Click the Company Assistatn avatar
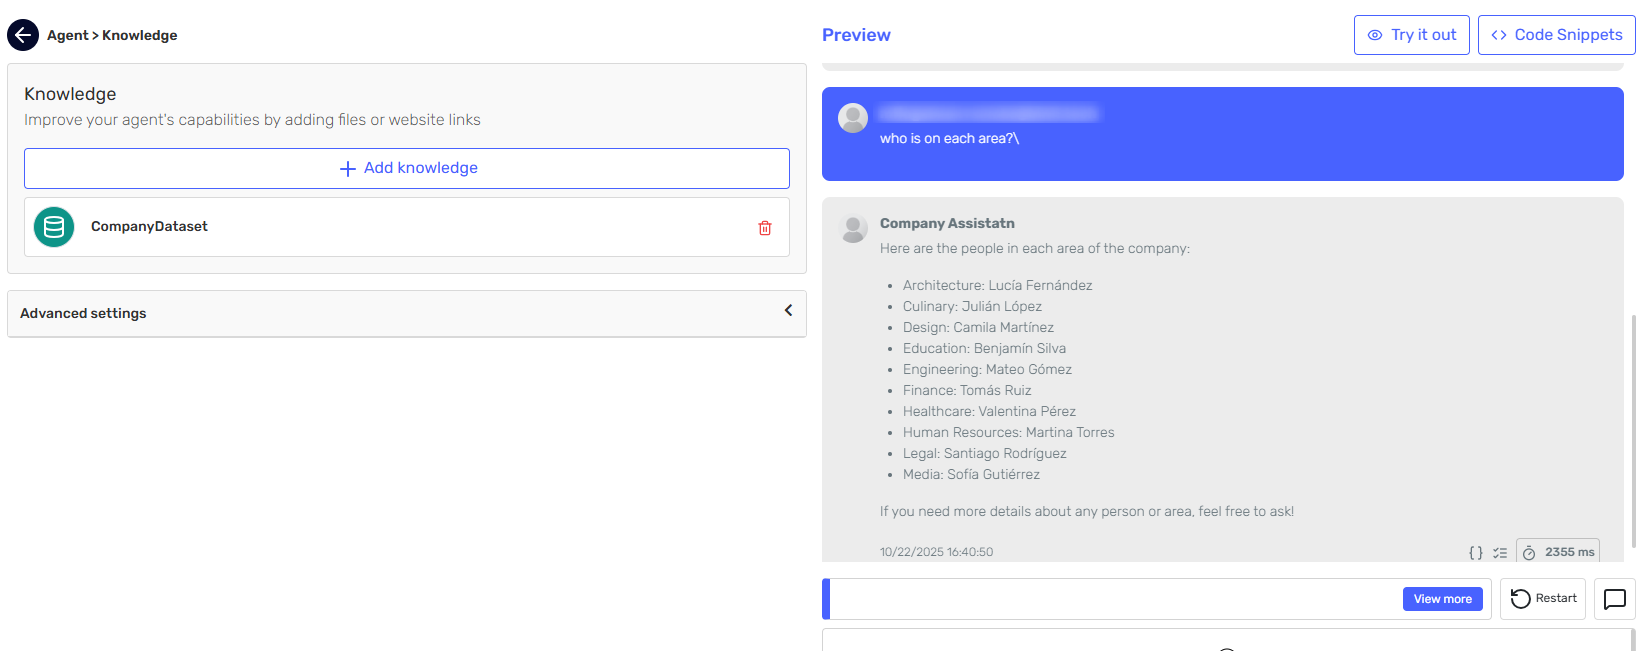 (853, 228)
